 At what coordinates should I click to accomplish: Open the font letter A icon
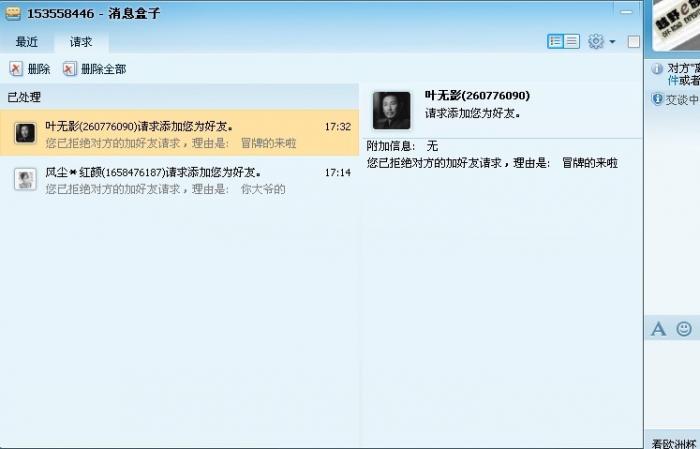pyautogui.click(x=658, y=329)
